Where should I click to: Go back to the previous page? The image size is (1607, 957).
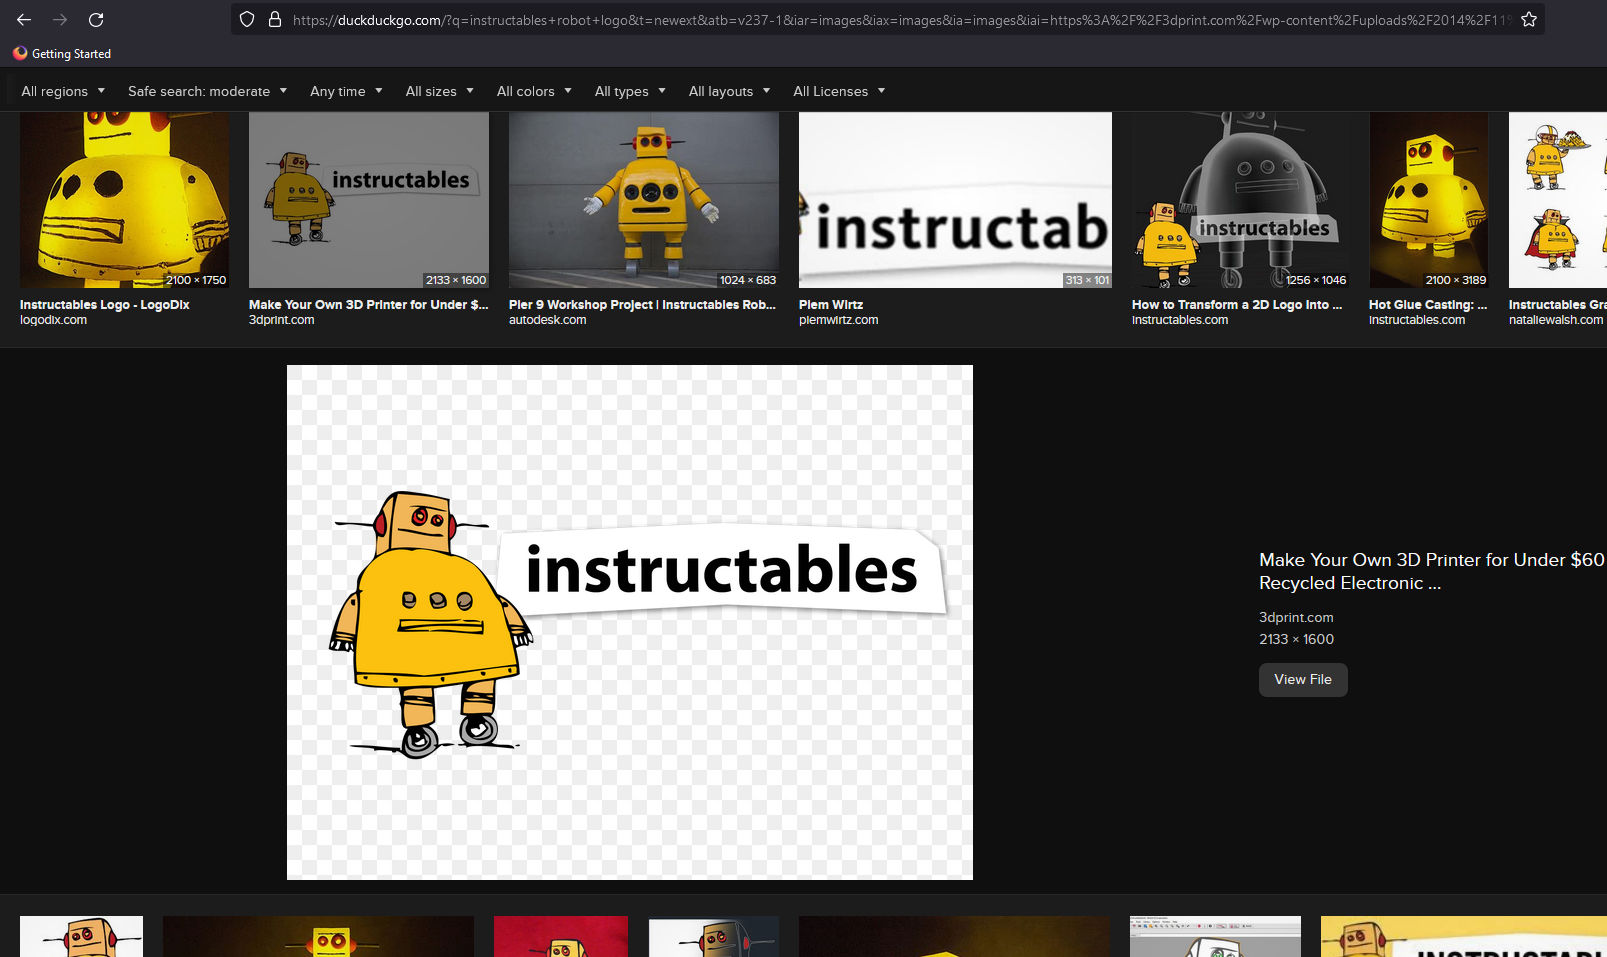point(24,20)
